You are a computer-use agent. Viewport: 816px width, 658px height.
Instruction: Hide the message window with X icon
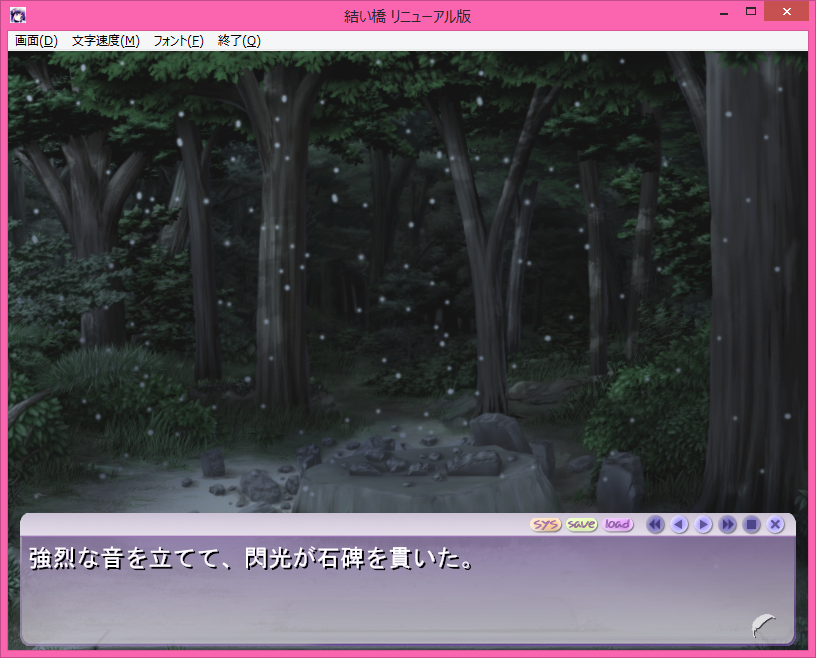tap(775, 524)
